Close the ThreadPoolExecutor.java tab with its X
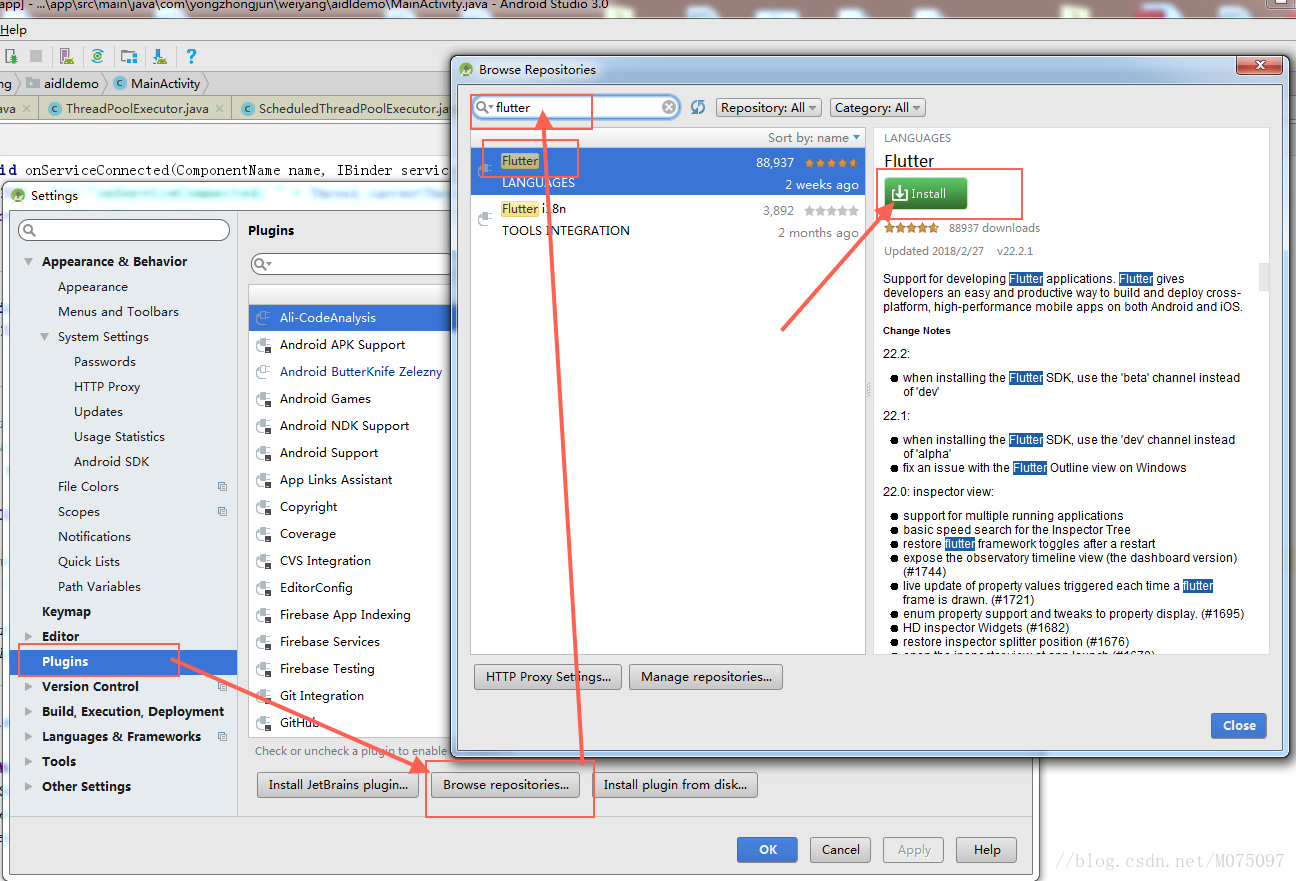 click(220, 109)
